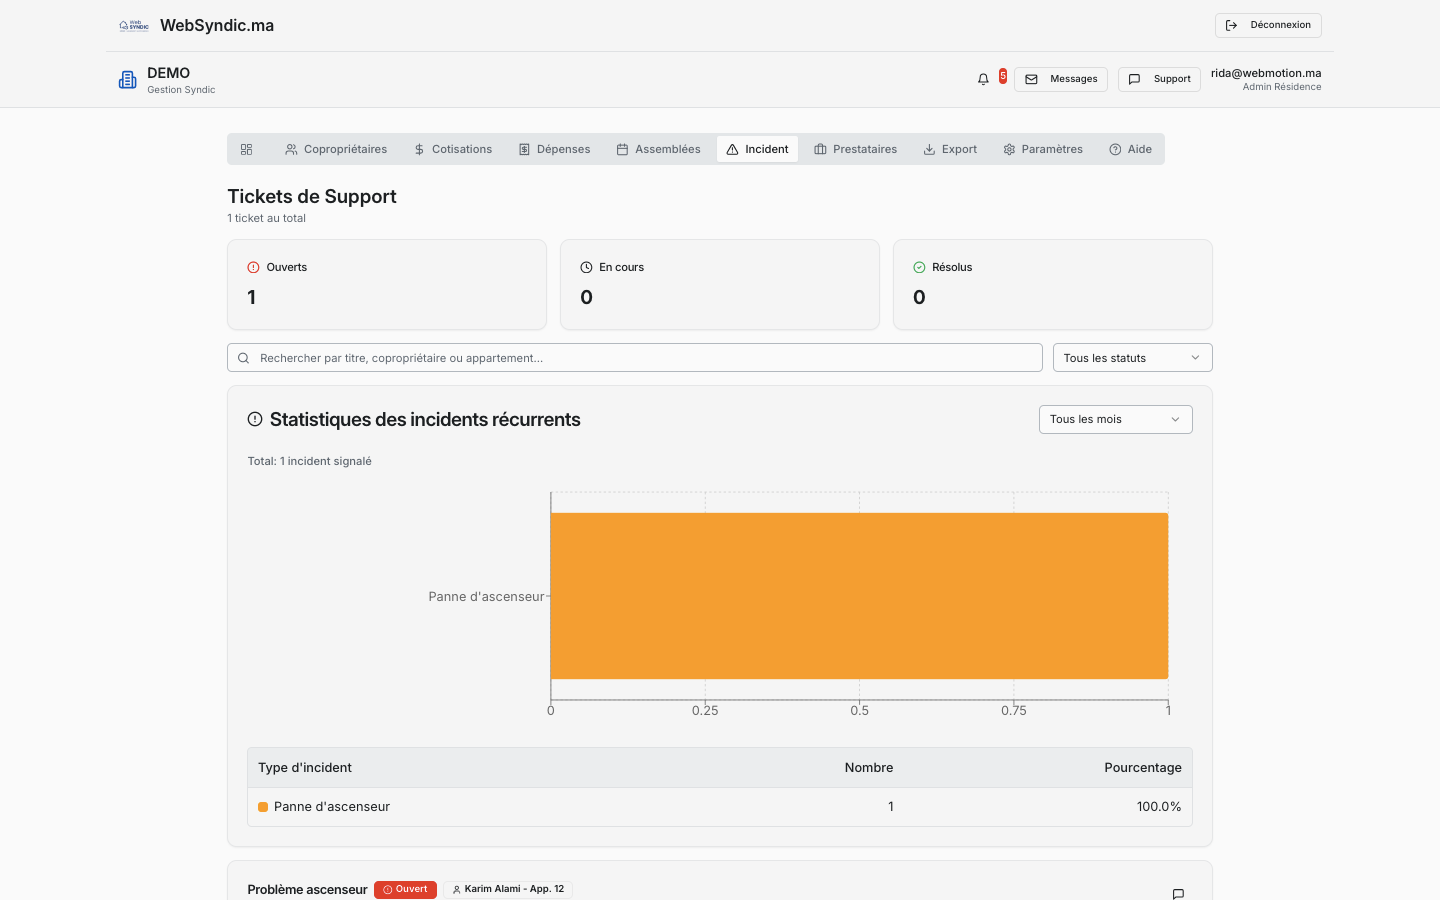This screenshot has width=1440, height=900.
Task: Click the WebSyndic logo icon
Action: pos(134,26)
